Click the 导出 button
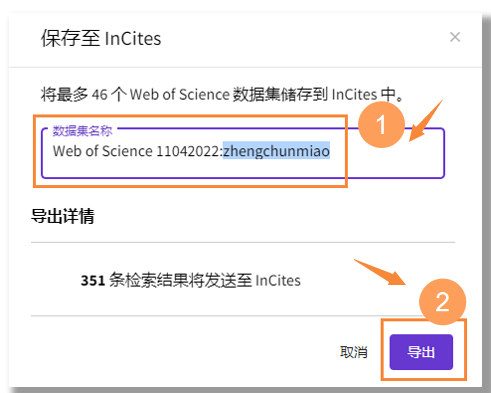This screenshot has width=491, height=393. 421,352
